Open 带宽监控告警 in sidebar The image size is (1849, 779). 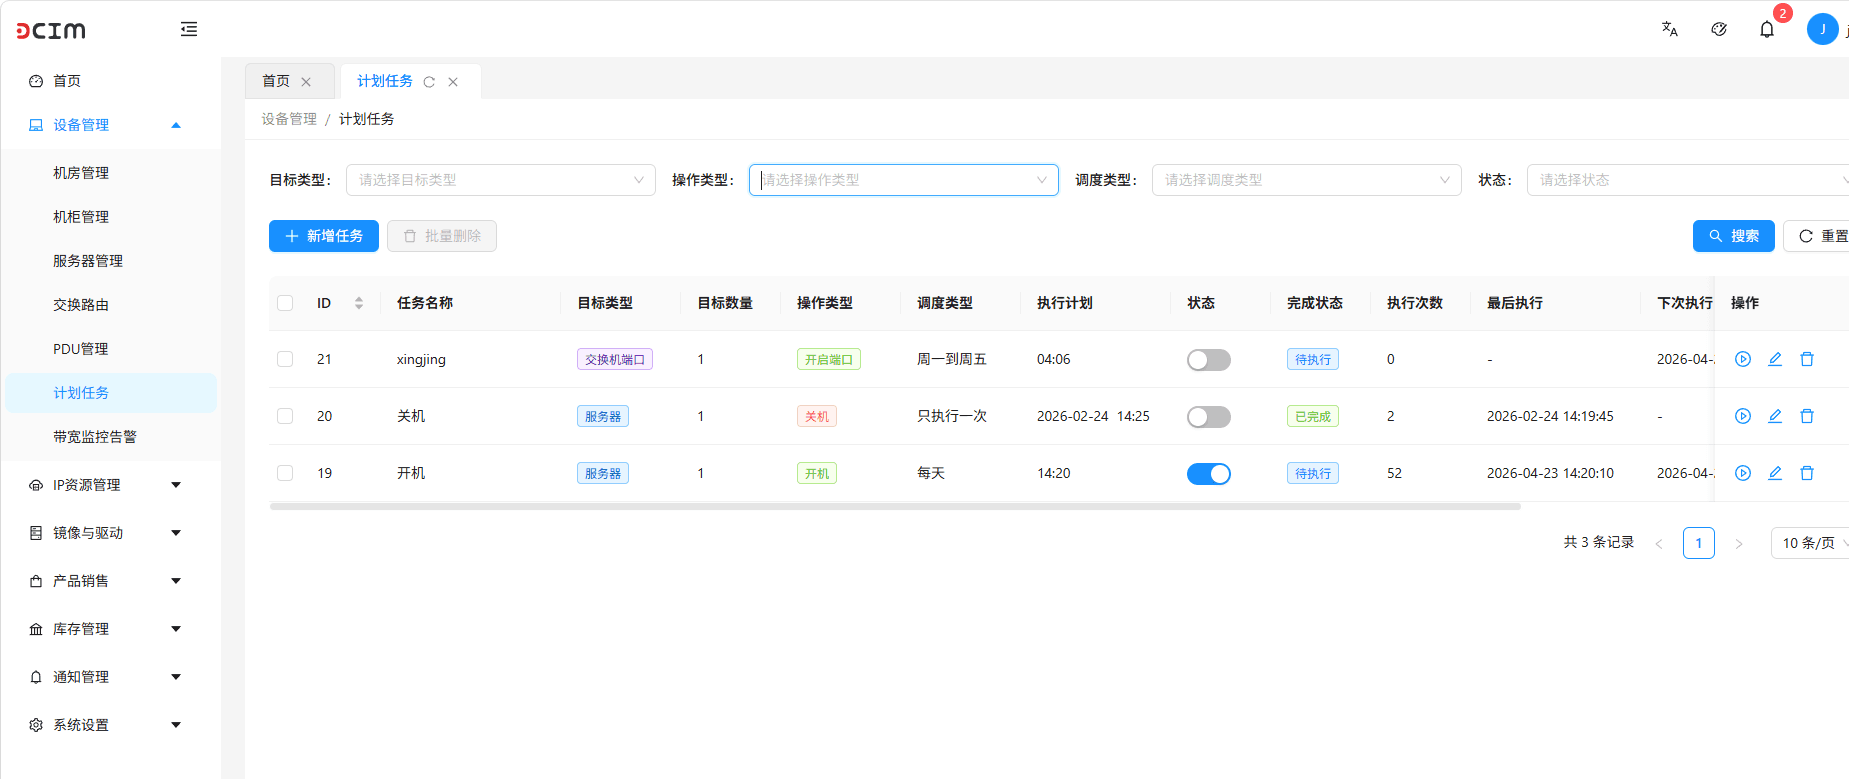[x=109, y=437]
